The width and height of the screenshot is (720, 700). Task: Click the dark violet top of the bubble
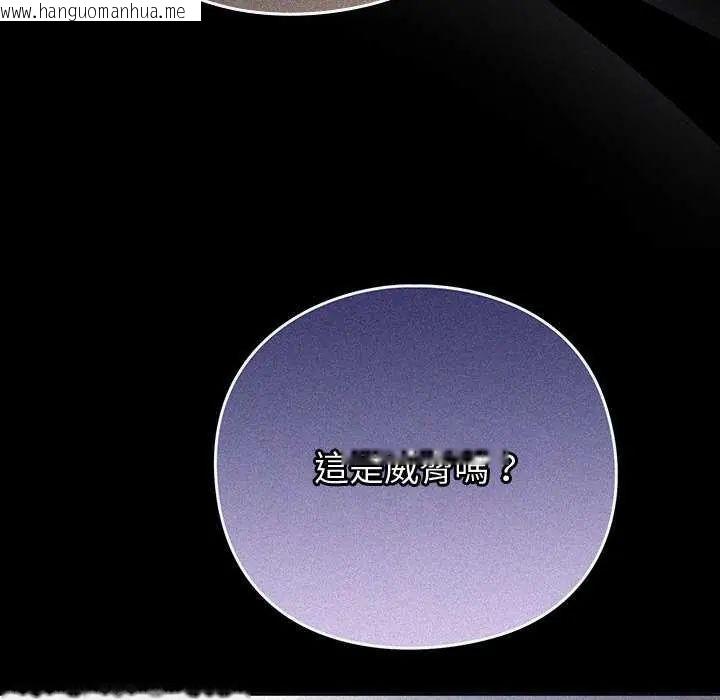[416, 331]
